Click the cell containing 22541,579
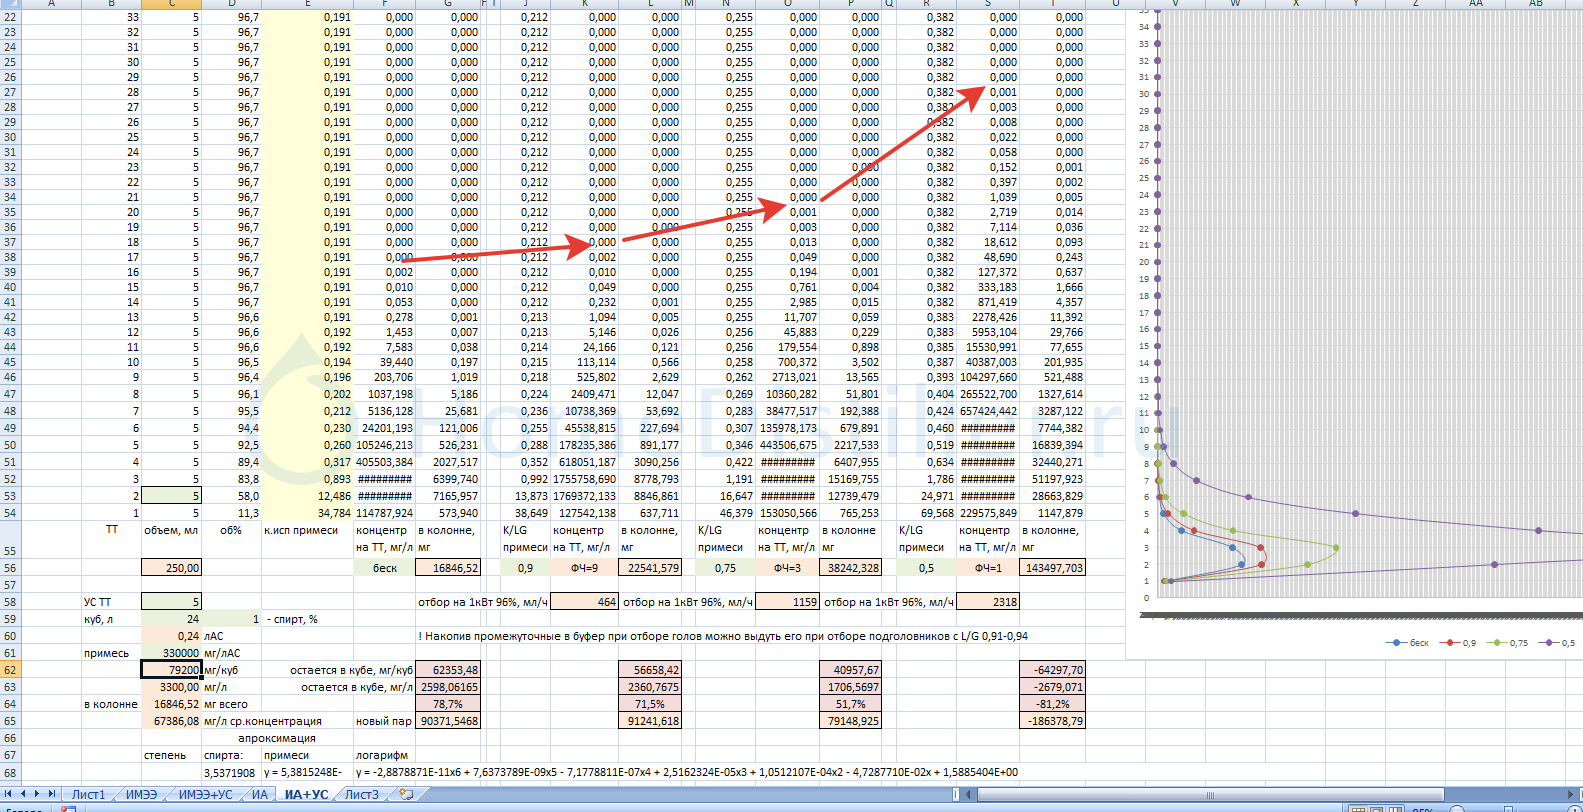Image resolution: width=1583 pixels, height=812 pixels. 650,568
